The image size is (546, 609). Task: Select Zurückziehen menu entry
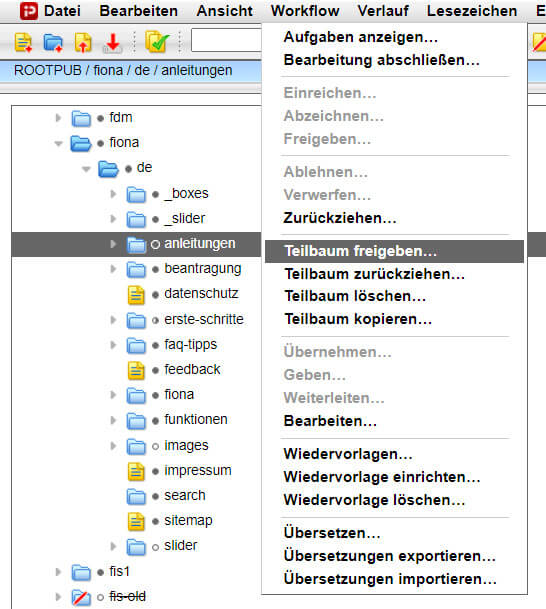pos(340,218)
